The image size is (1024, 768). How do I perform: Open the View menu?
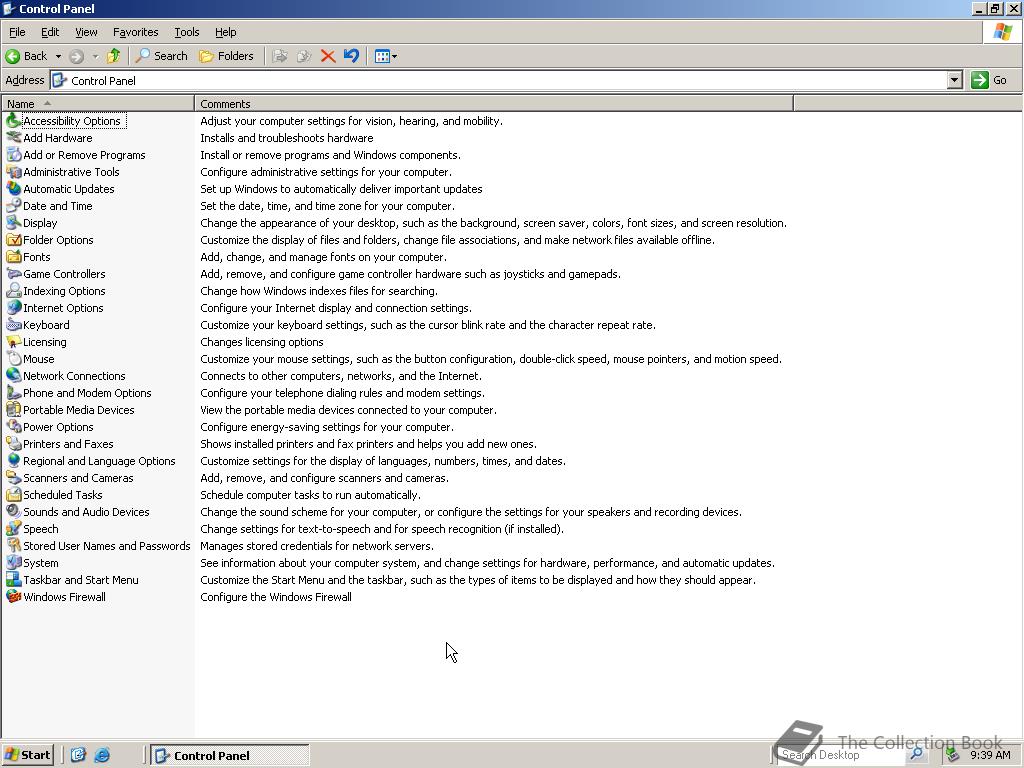(86, 32)
